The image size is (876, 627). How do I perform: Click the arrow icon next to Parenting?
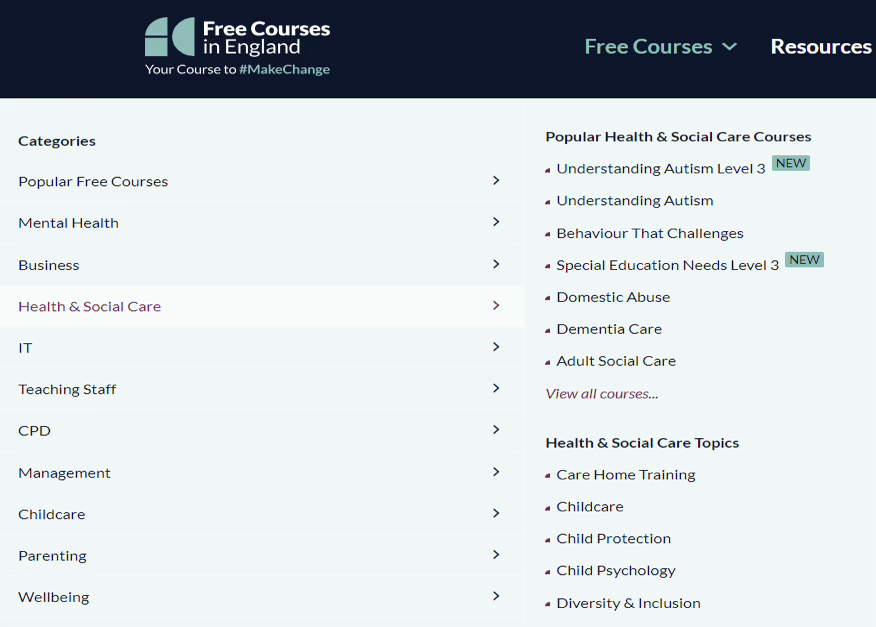coord(496,555)
